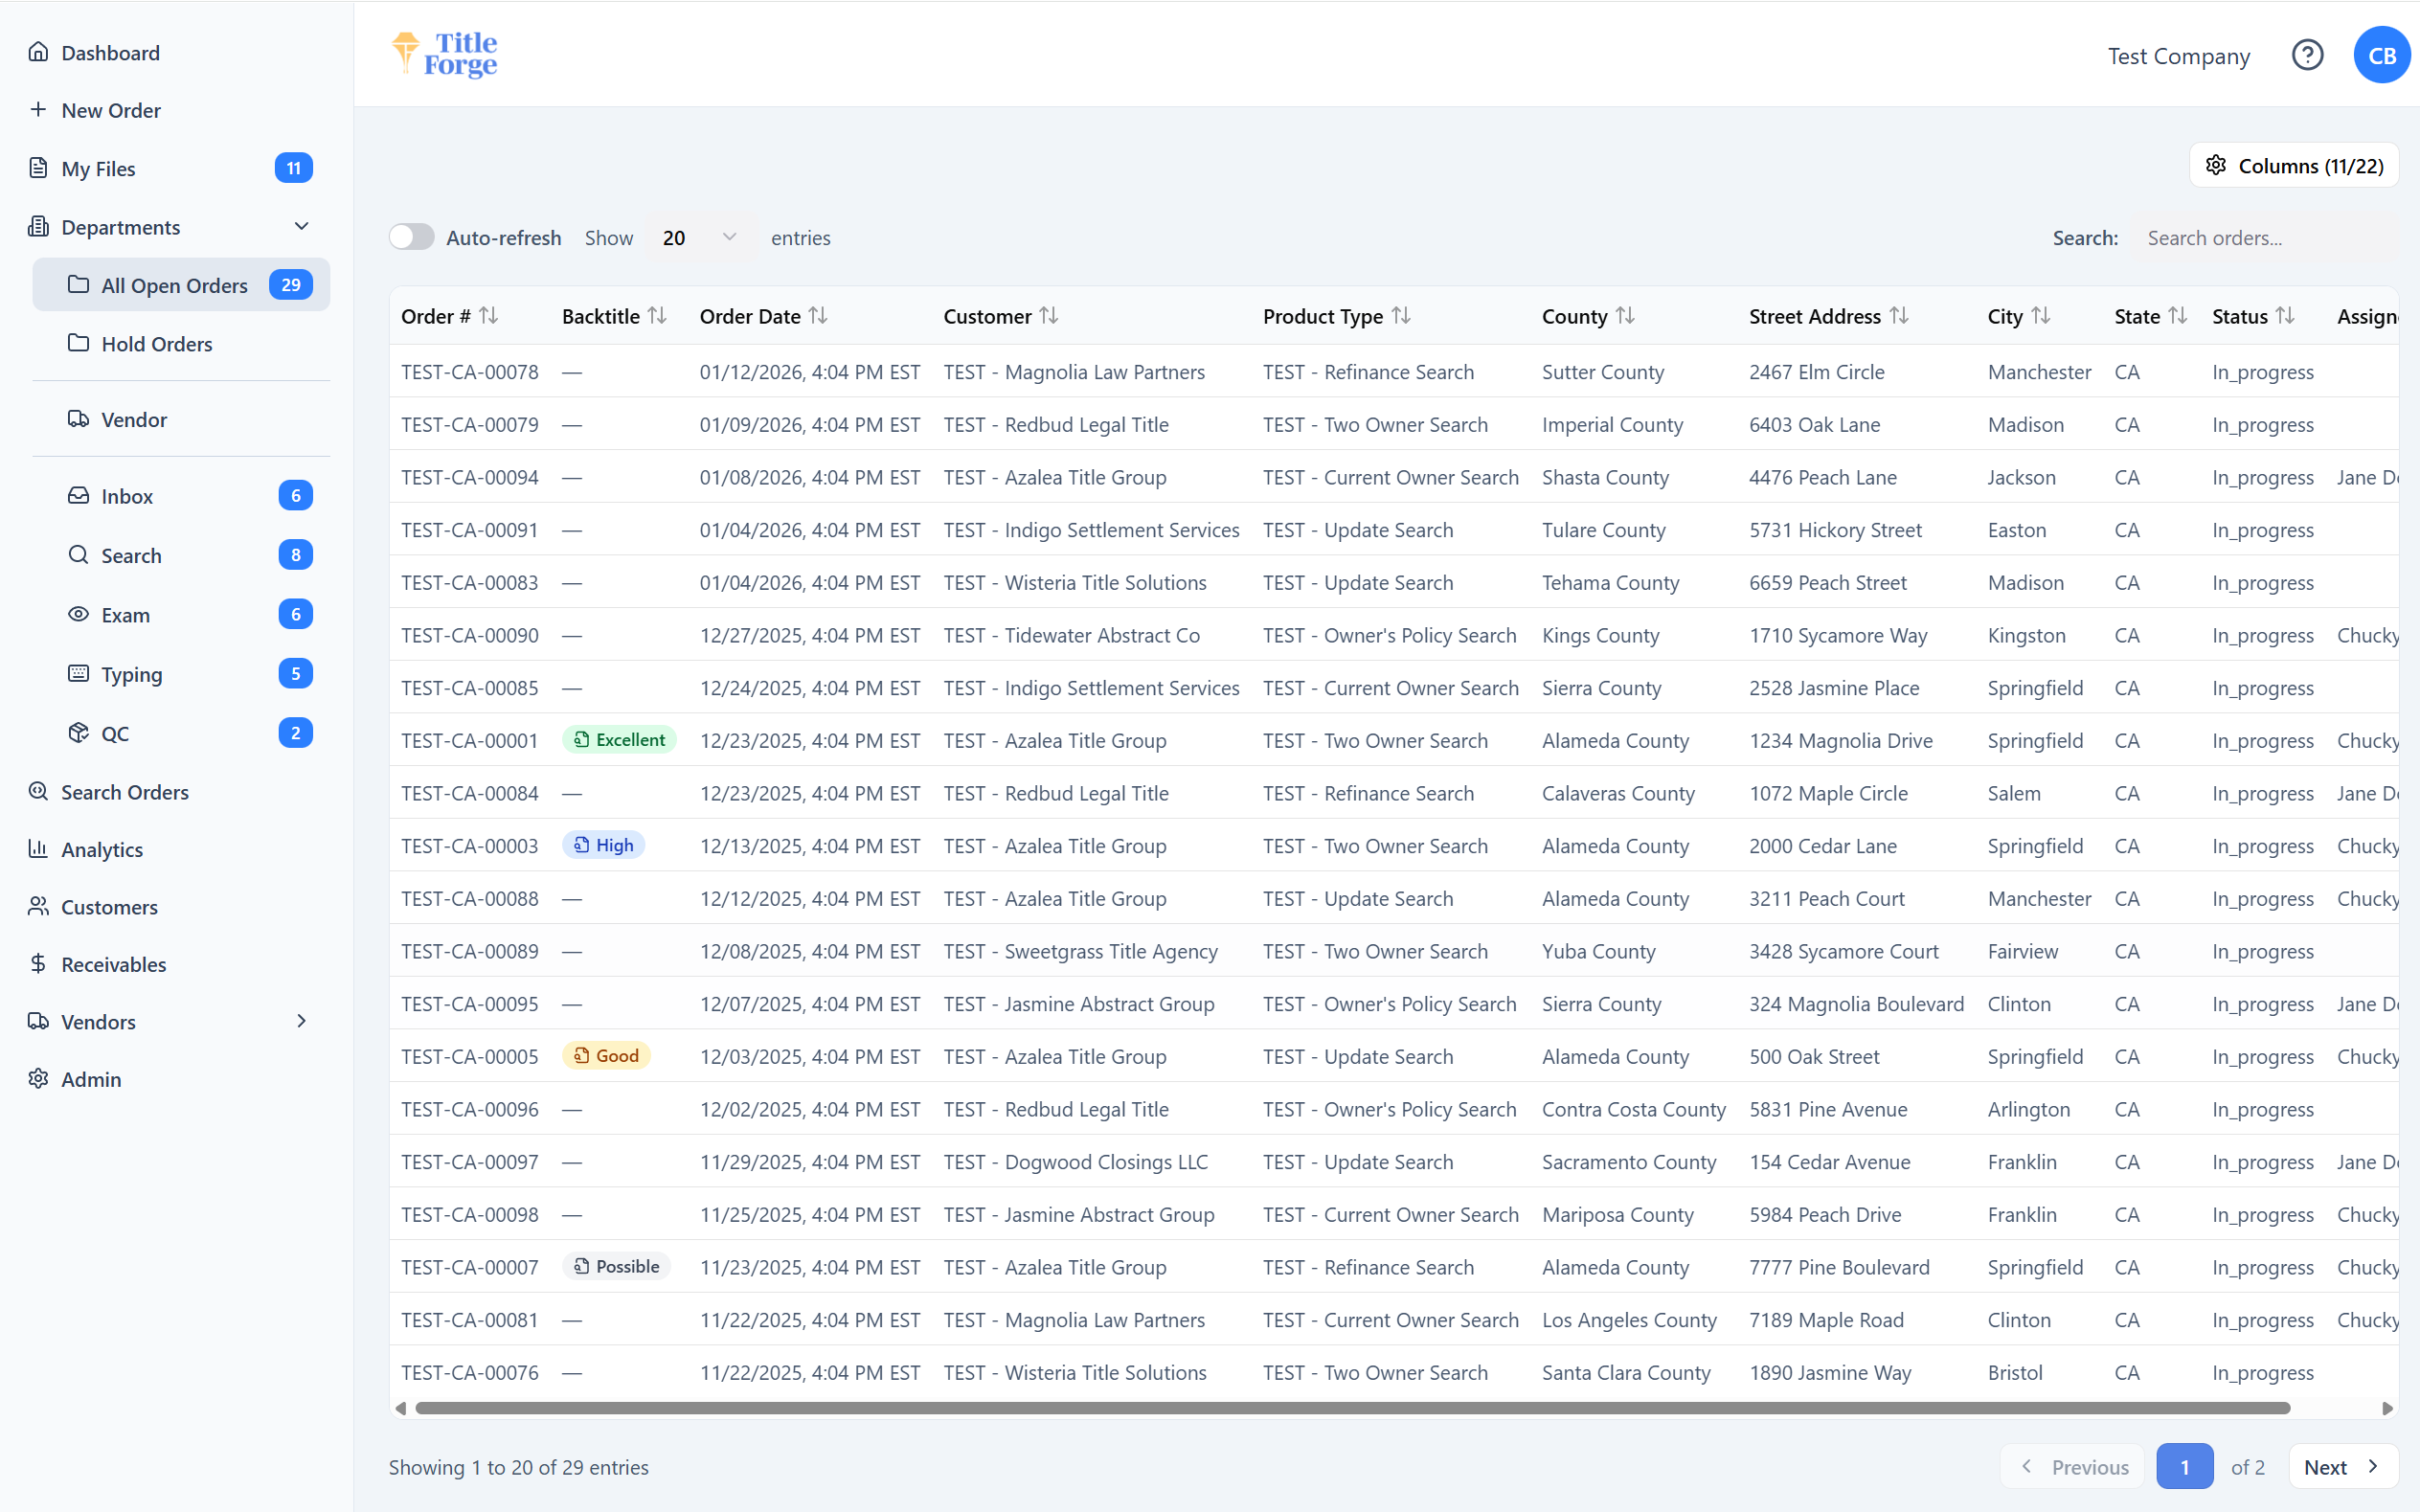Click the Typing keyboard icon

coord(78,673)
